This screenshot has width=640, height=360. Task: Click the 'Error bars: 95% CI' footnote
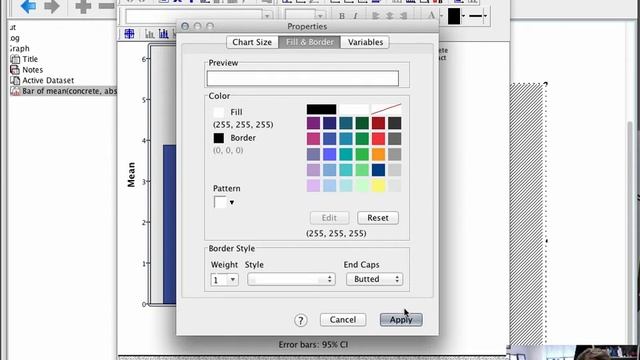pos(313,344)
